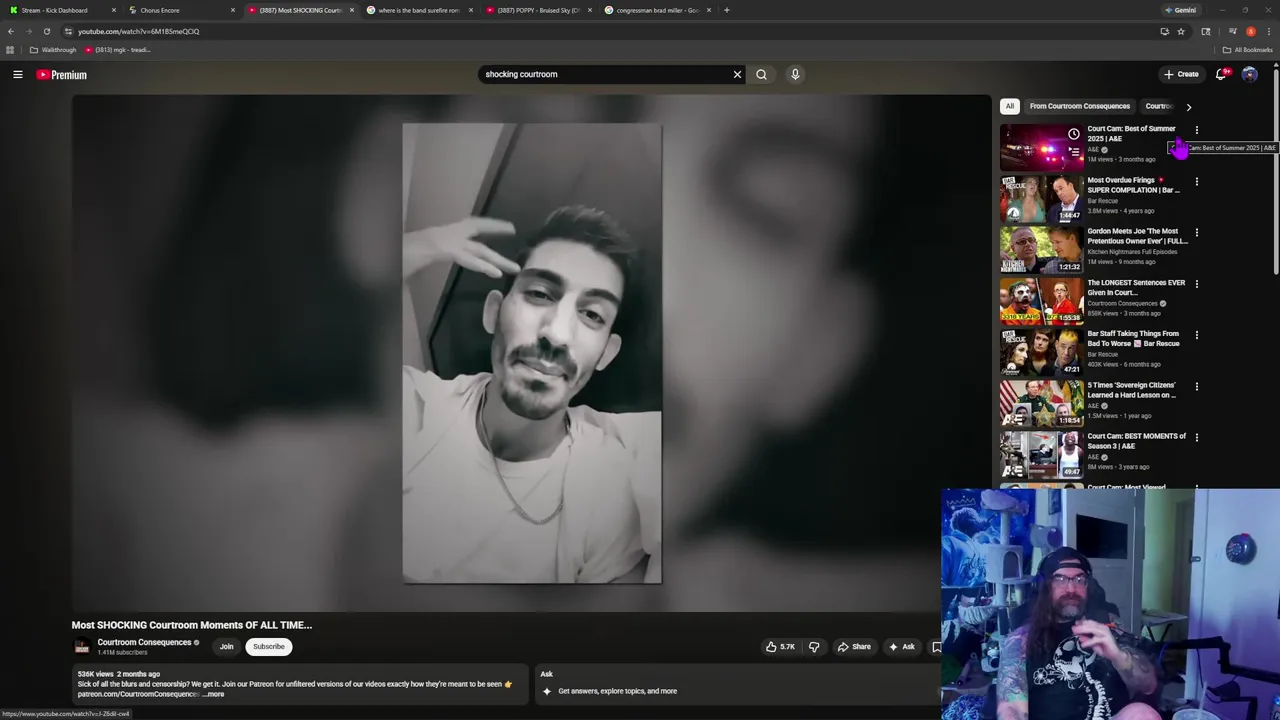
Task: Open Courtroom Consequences channel name link
Action: click(x=144, y=642)
